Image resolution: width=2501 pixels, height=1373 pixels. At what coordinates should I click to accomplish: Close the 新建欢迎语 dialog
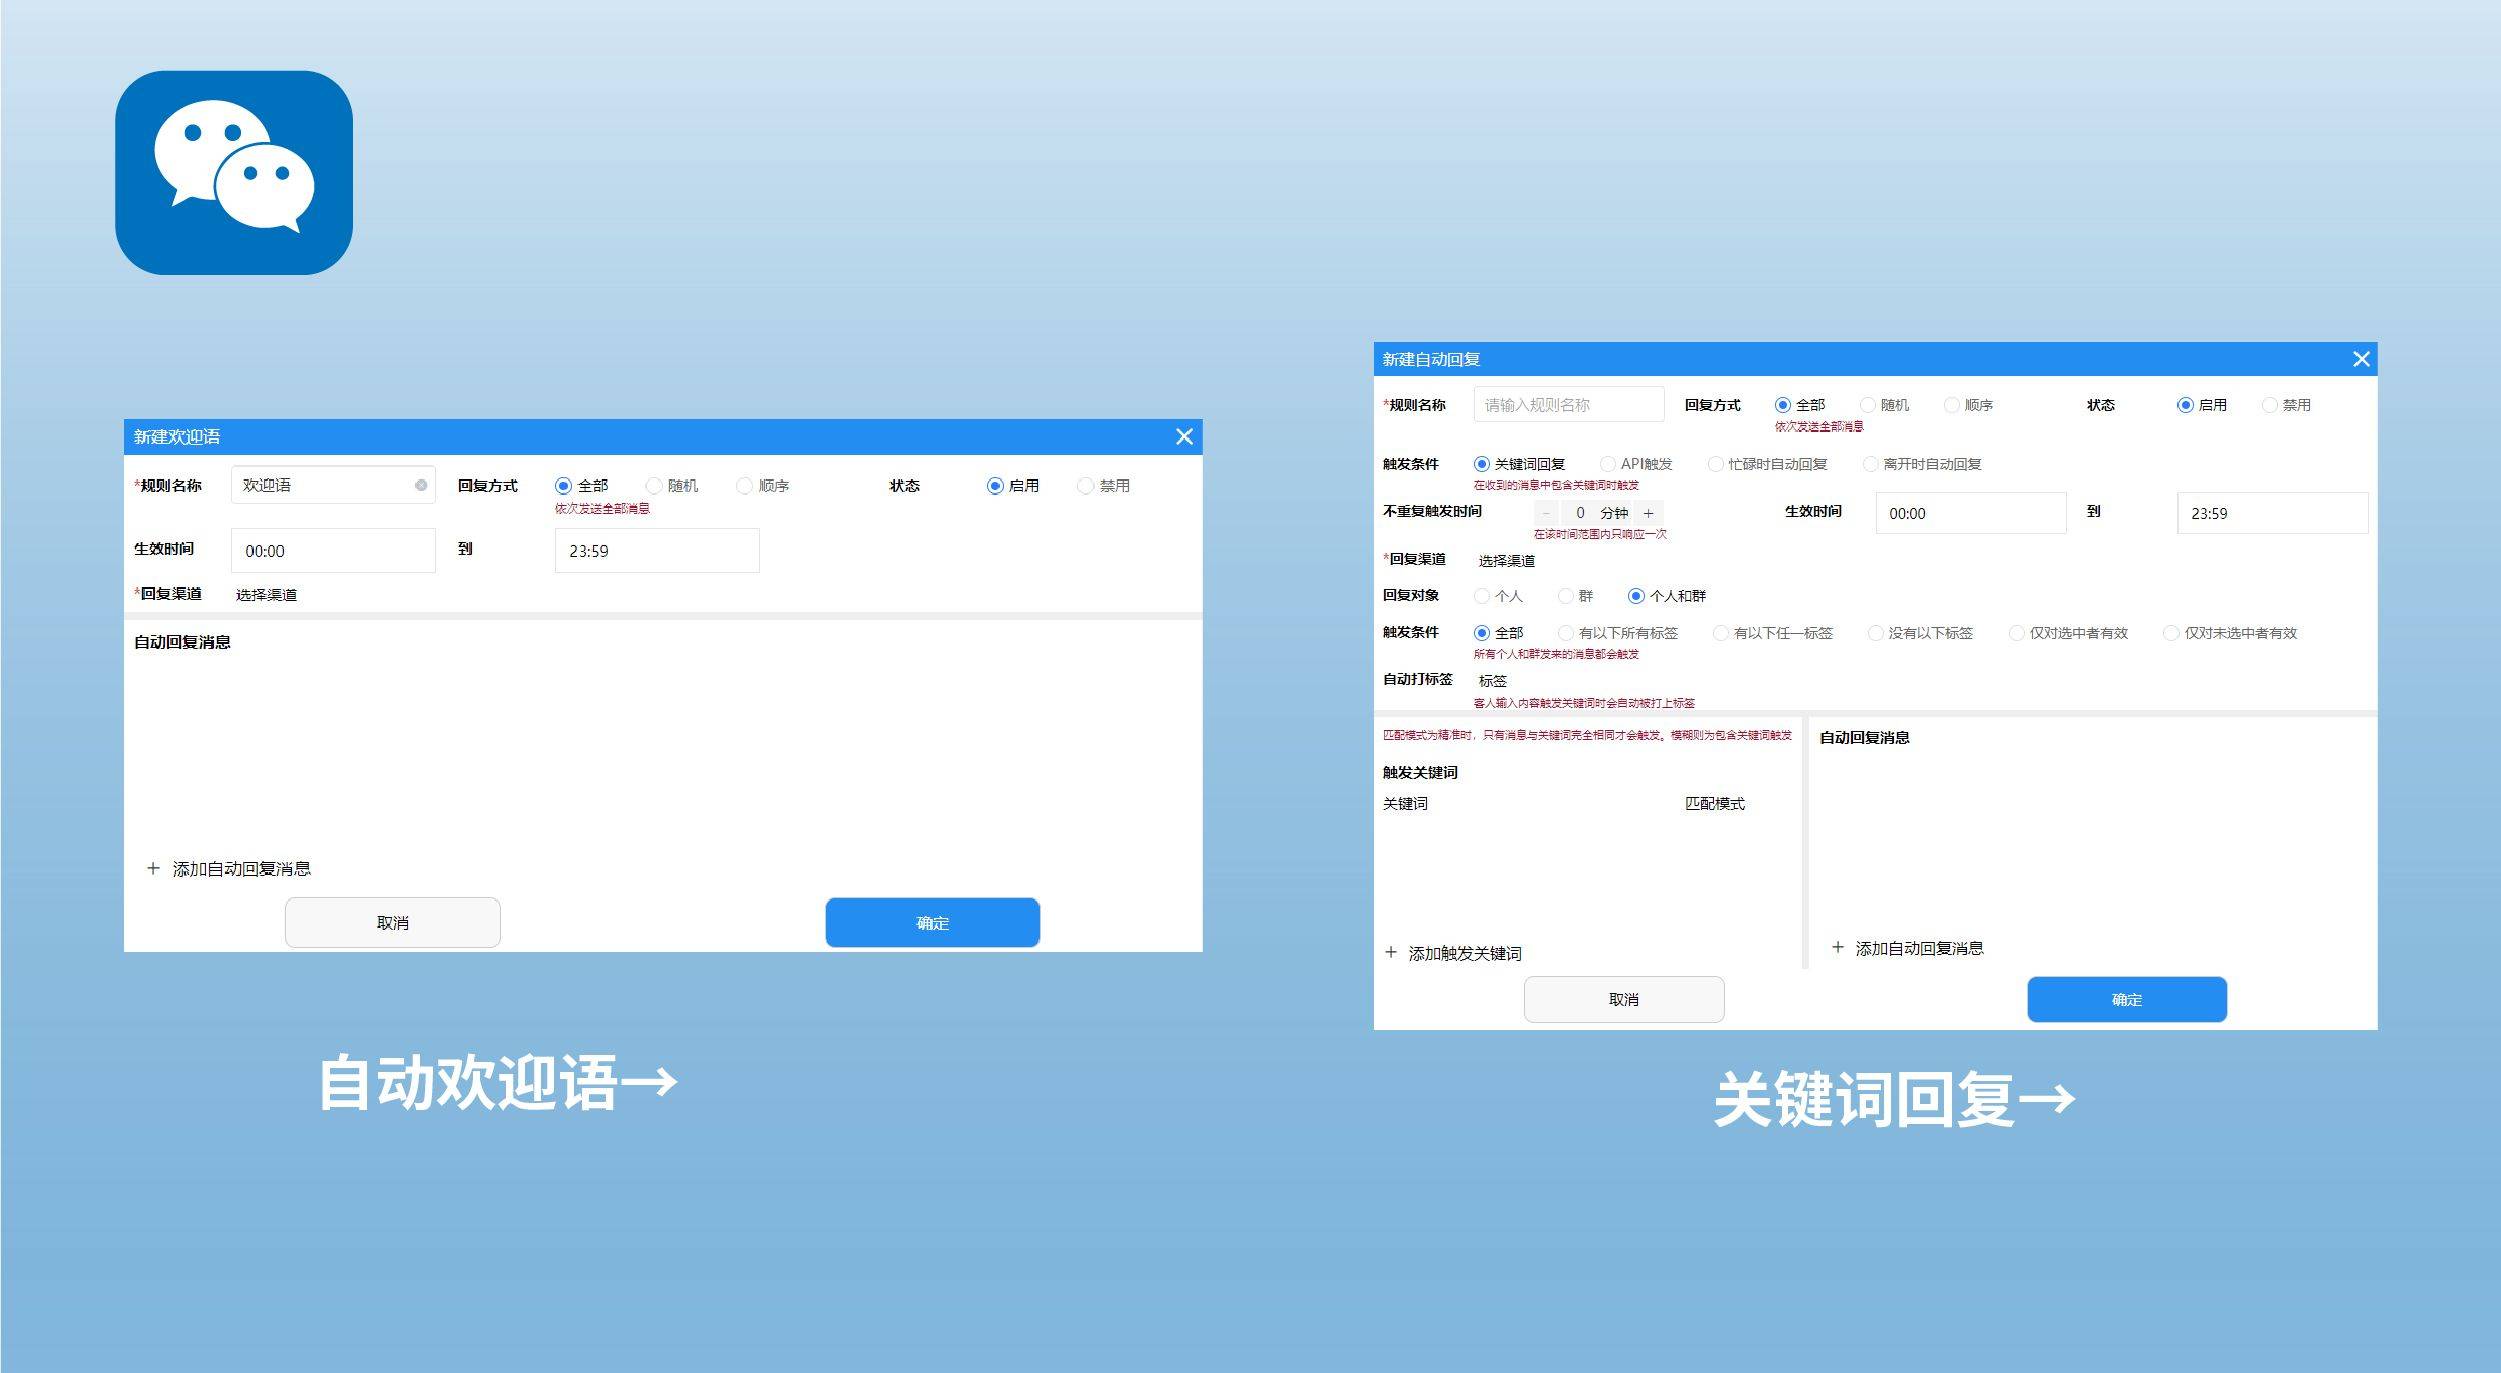point(1184,437)
